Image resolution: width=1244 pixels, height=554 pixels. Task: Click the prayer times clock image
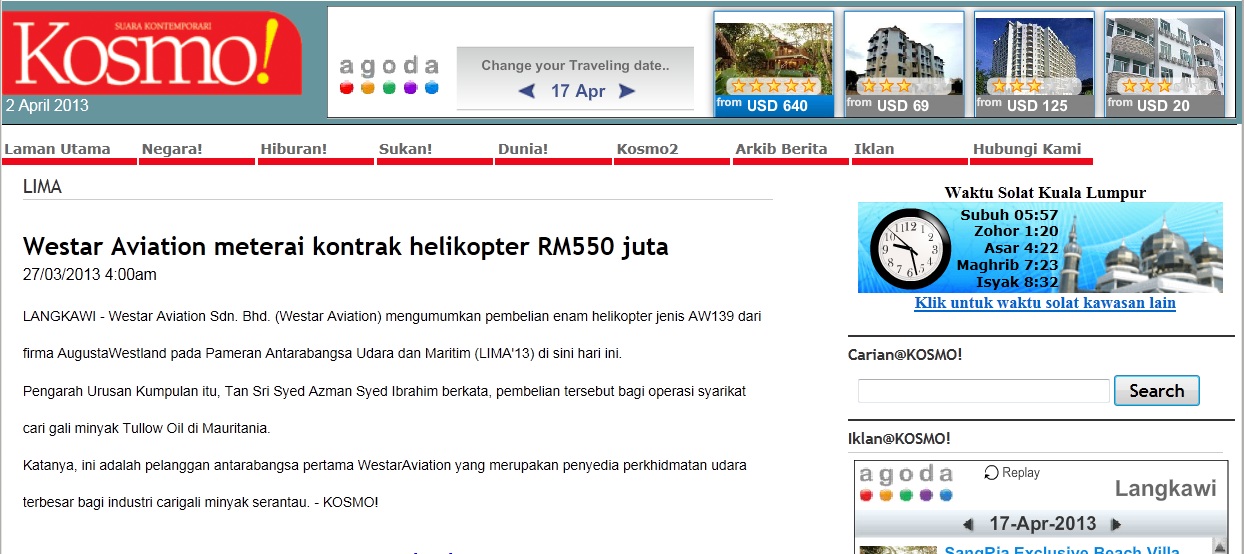911,248
